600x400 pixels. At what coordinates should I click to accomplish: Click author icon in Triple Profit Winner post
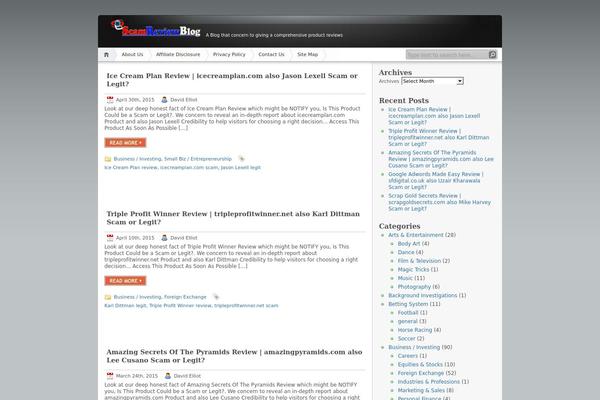164,238
